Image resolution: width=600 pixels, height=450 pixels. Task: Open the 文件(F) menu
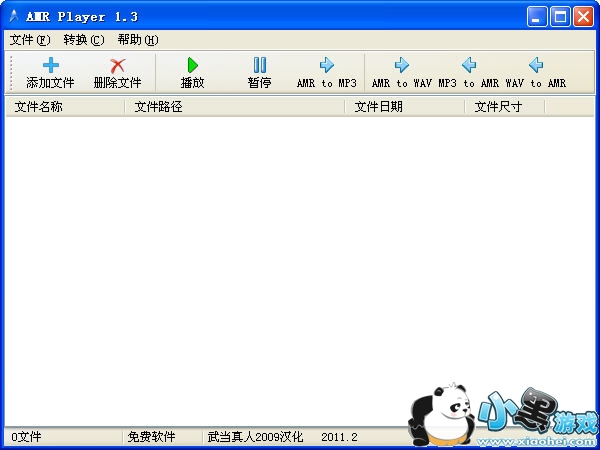click(x=30, y=40)
